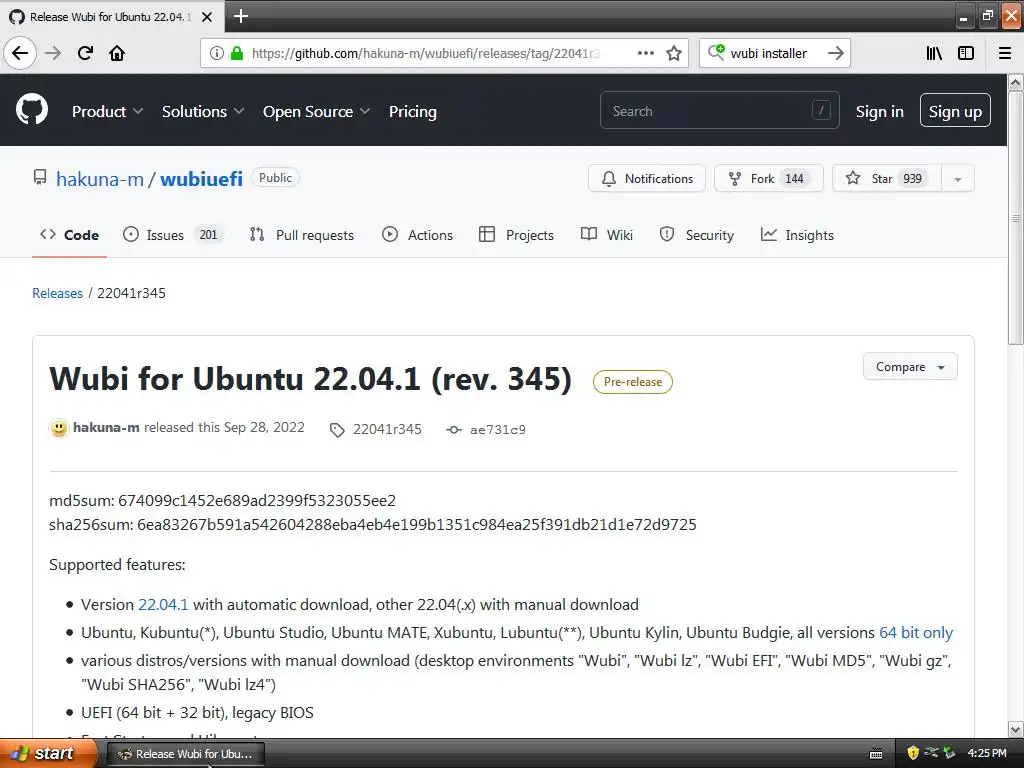Fork the repository

click(769, 179)
